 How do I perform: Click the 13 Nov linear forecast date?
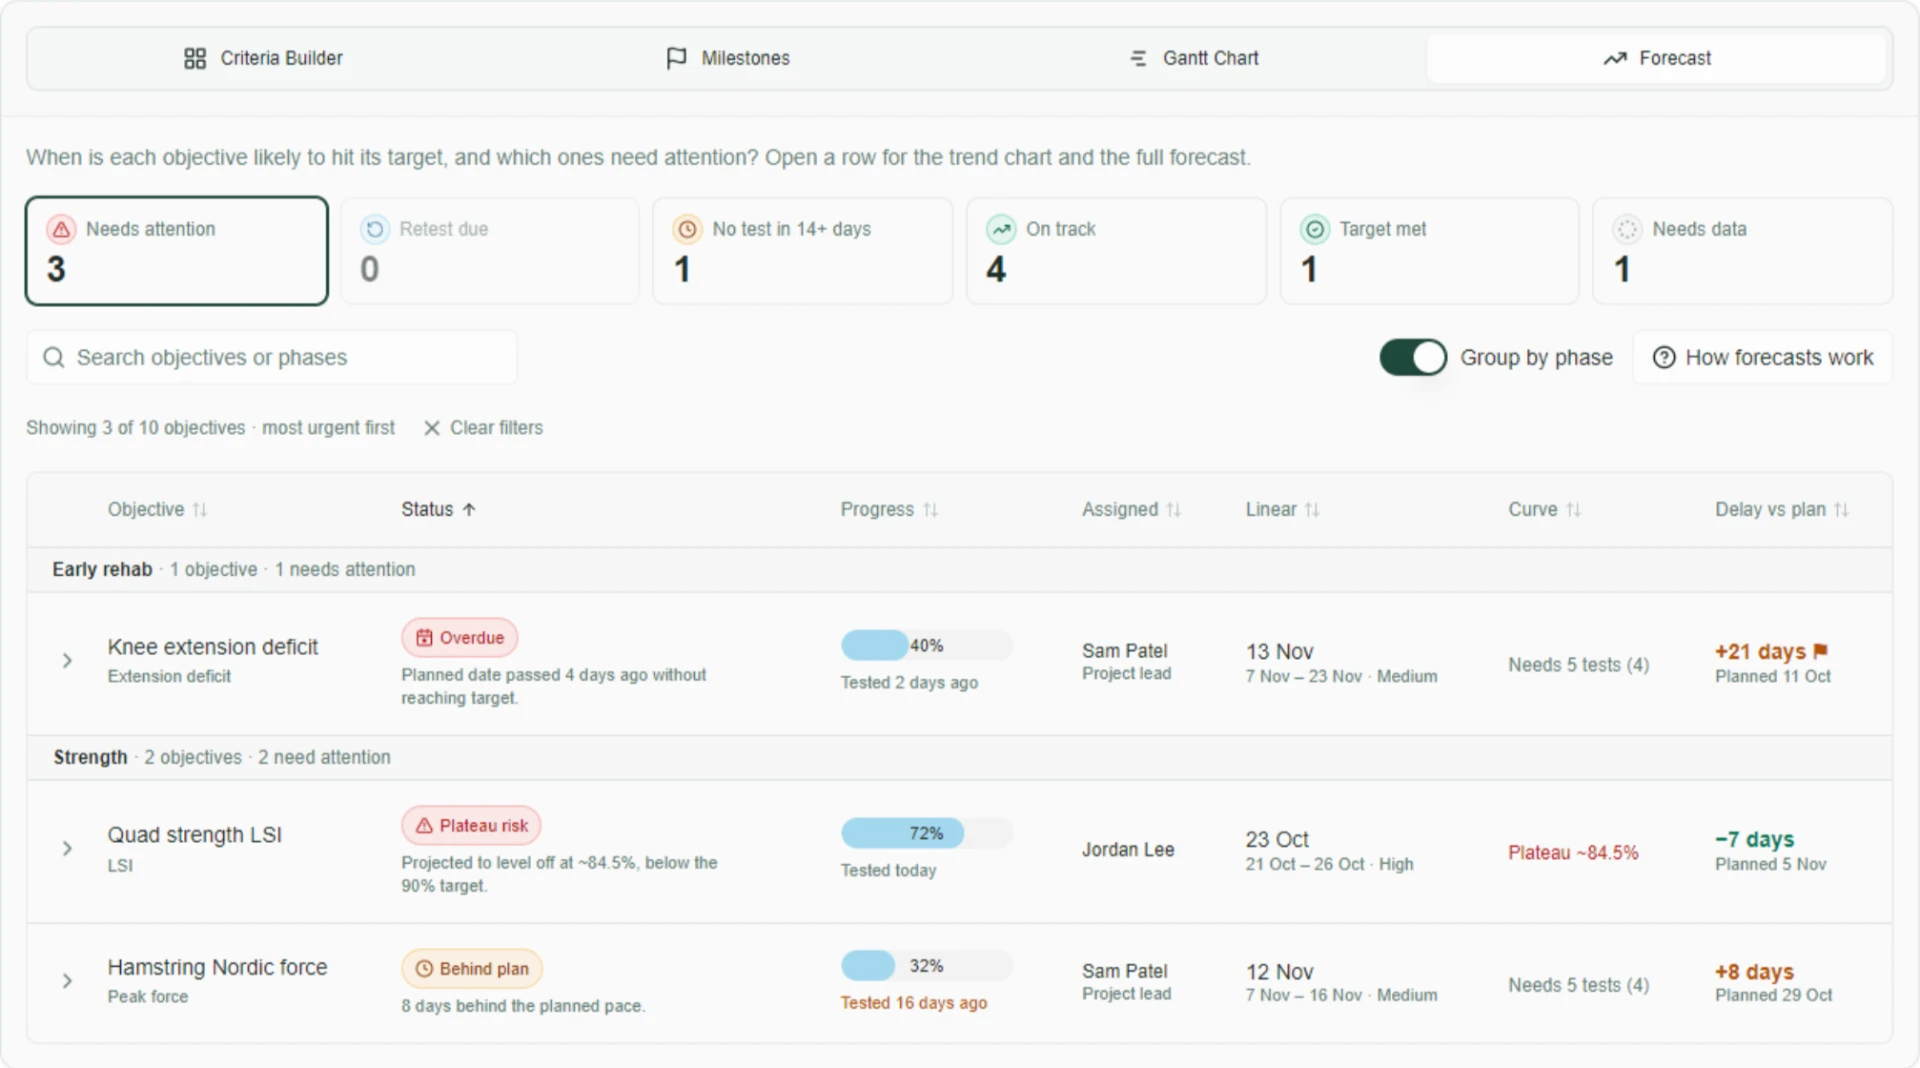coord(1279,652)
